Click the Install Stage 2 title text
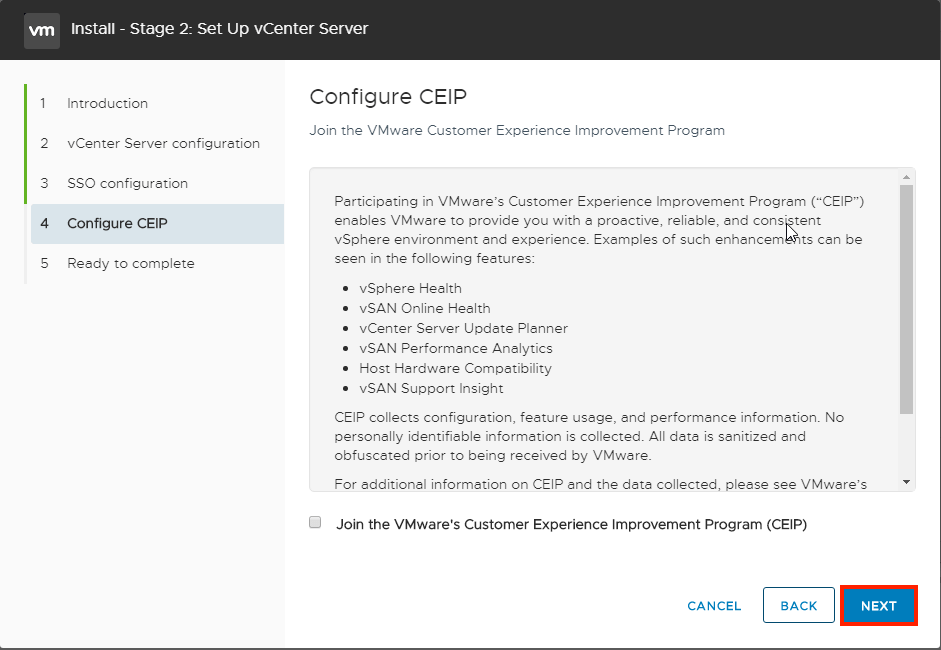The image size is (941, 650). (220, 29)
